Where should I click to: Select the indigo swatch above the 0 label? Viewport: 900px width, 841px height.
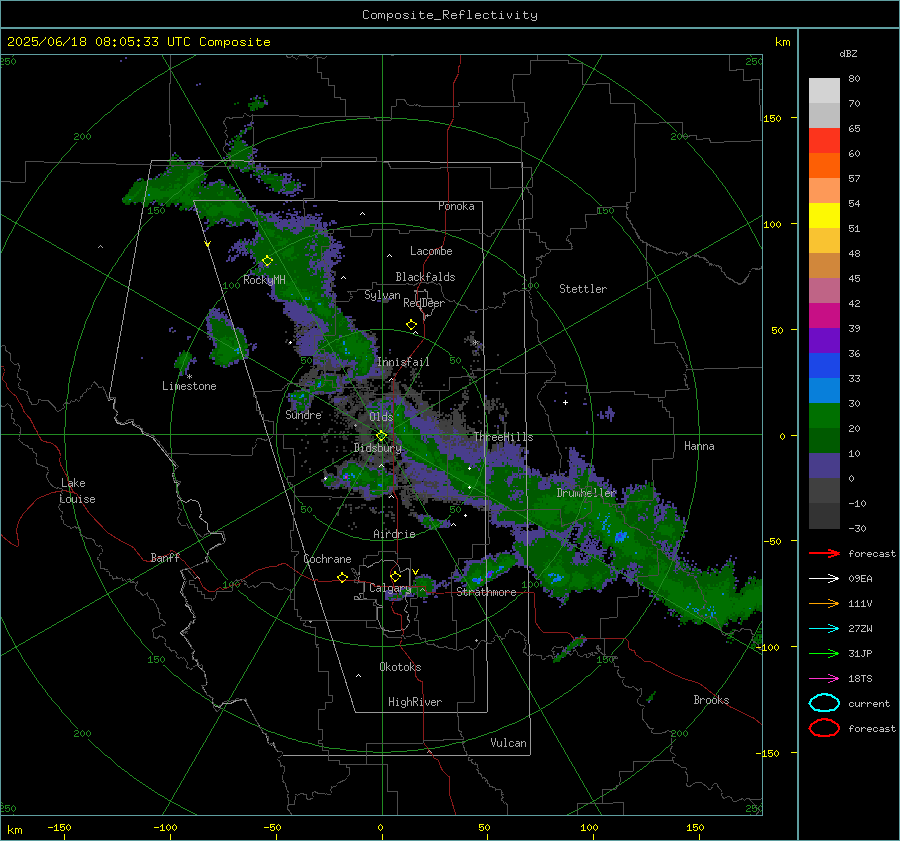824,466
